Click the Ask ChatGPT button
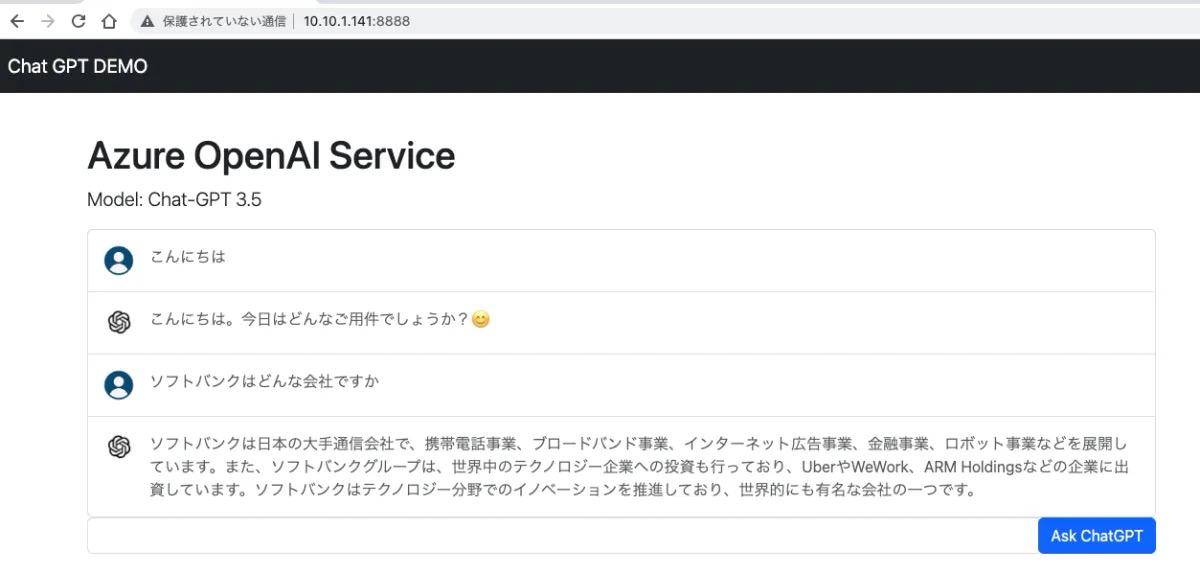This screenshot has width=1200, height=573. coord(1097,535)
